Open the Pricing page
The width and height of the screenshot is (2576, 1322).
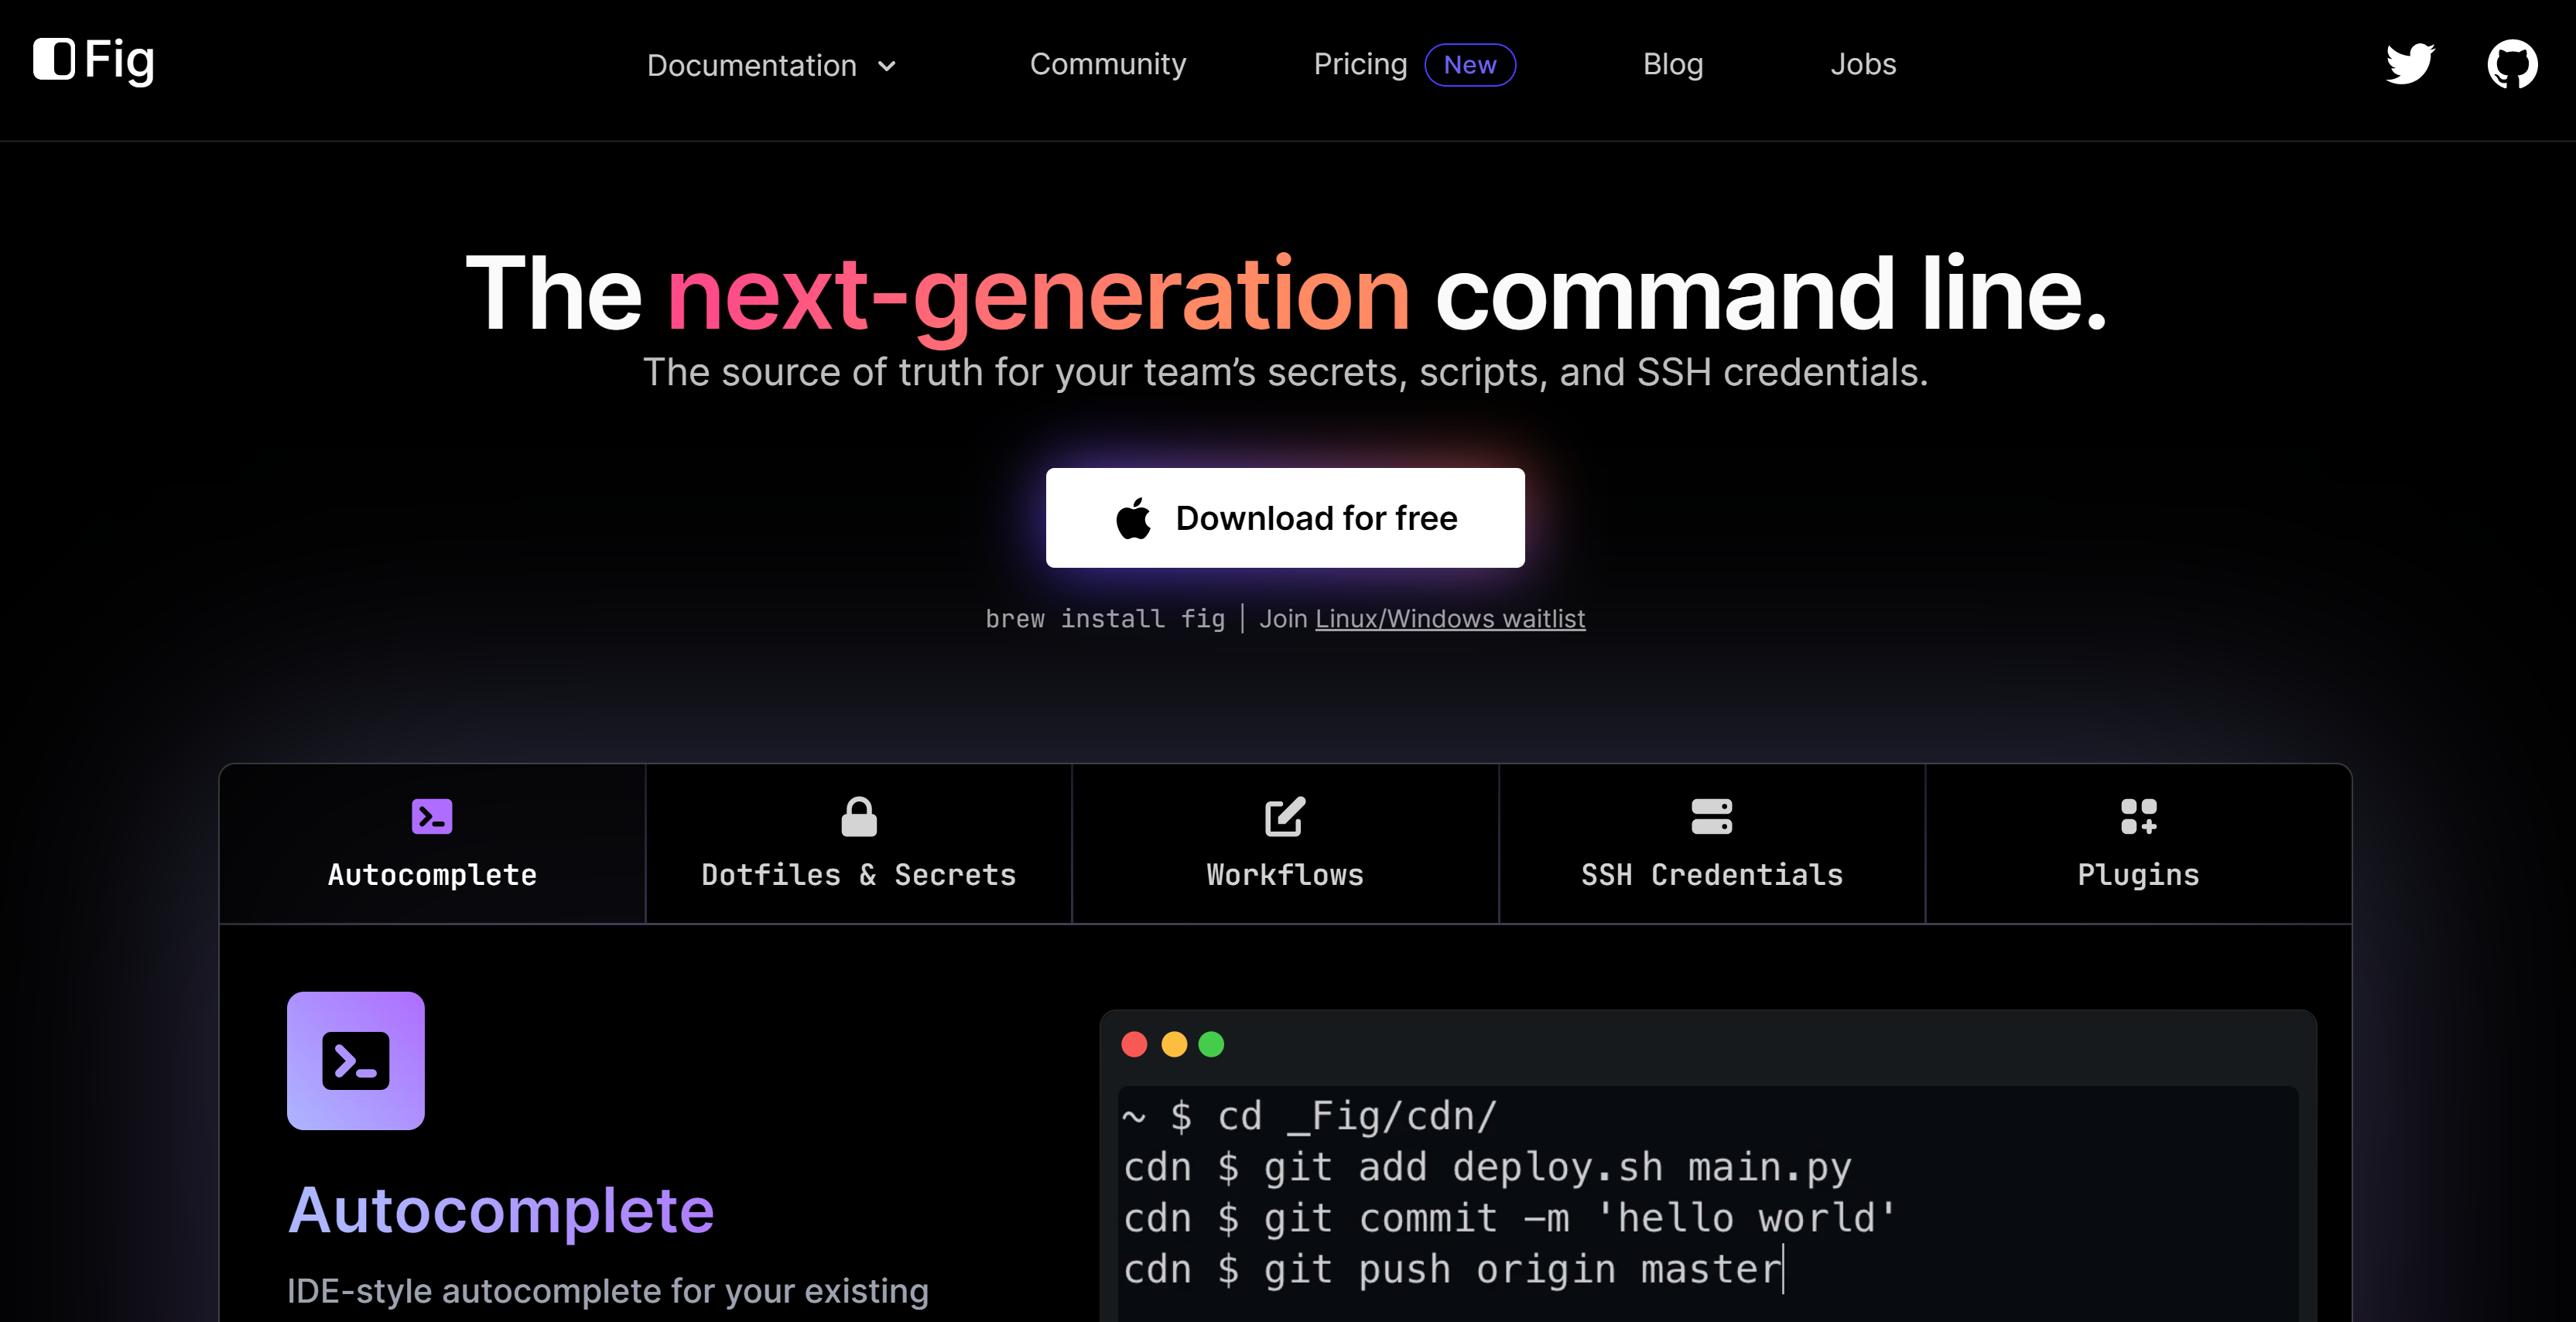[1360, 64]
